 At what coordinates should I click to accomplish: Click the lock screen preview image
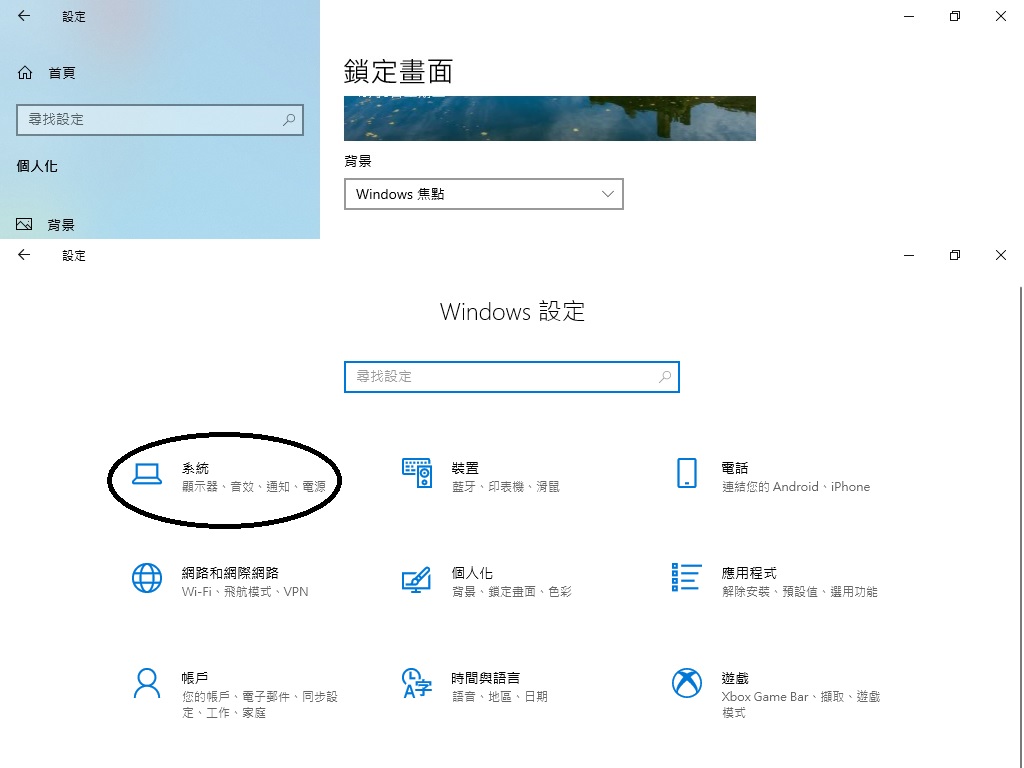pos(550,118)
